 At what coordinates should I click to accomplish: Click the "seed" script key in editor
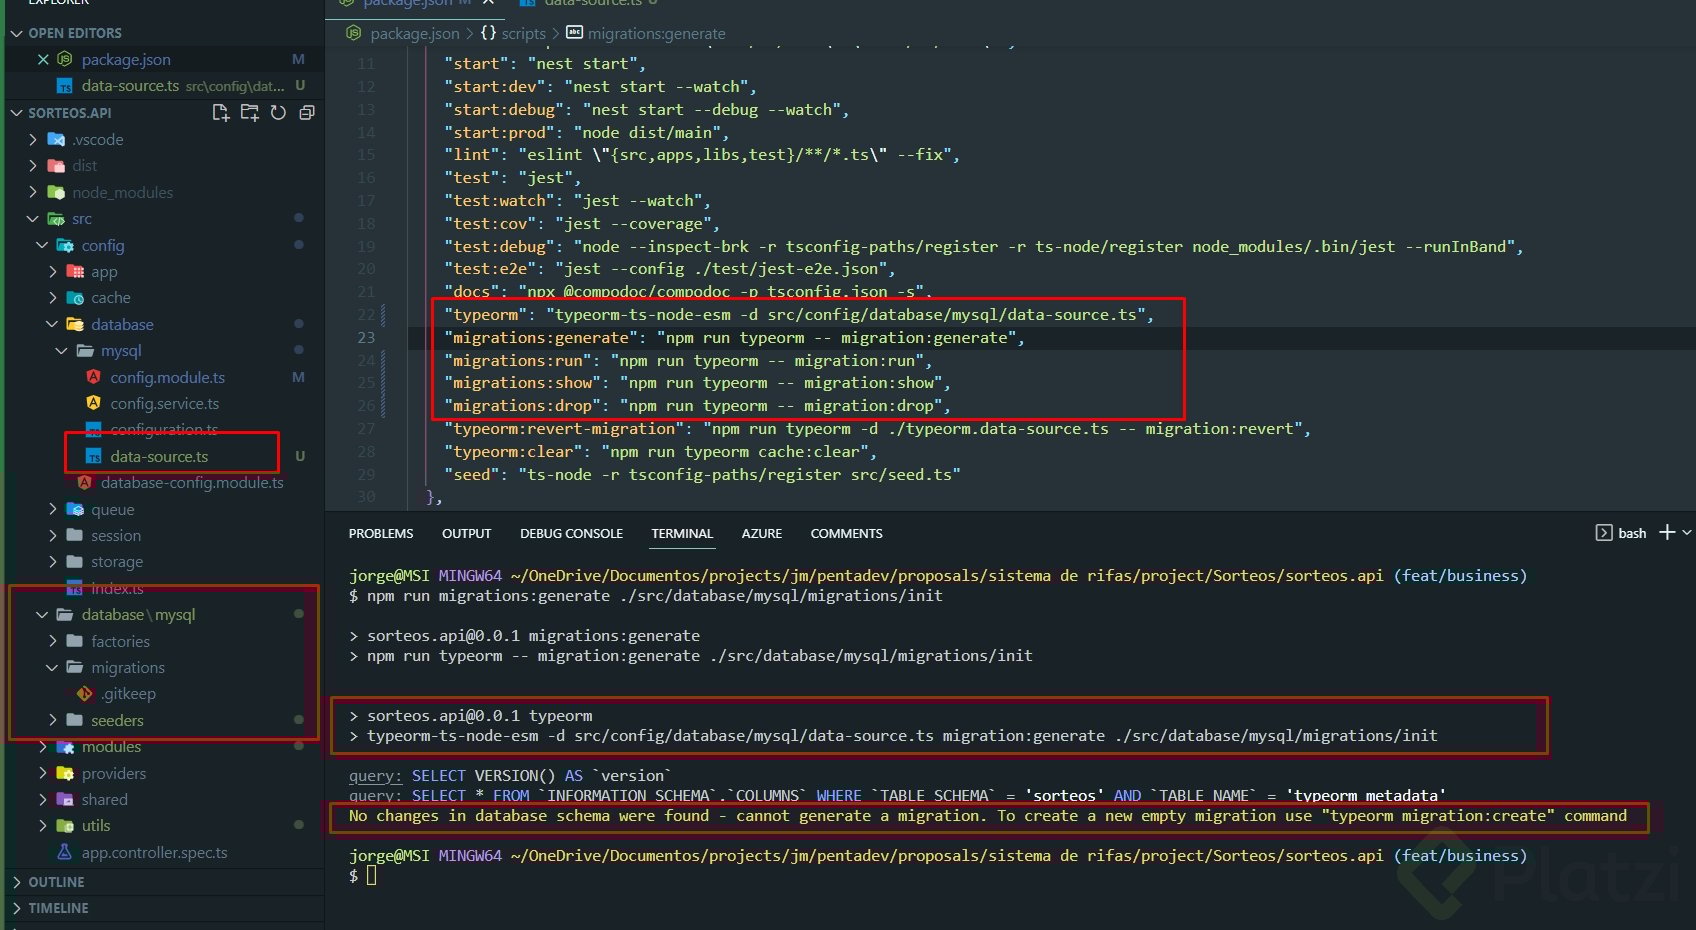[471, 474]
